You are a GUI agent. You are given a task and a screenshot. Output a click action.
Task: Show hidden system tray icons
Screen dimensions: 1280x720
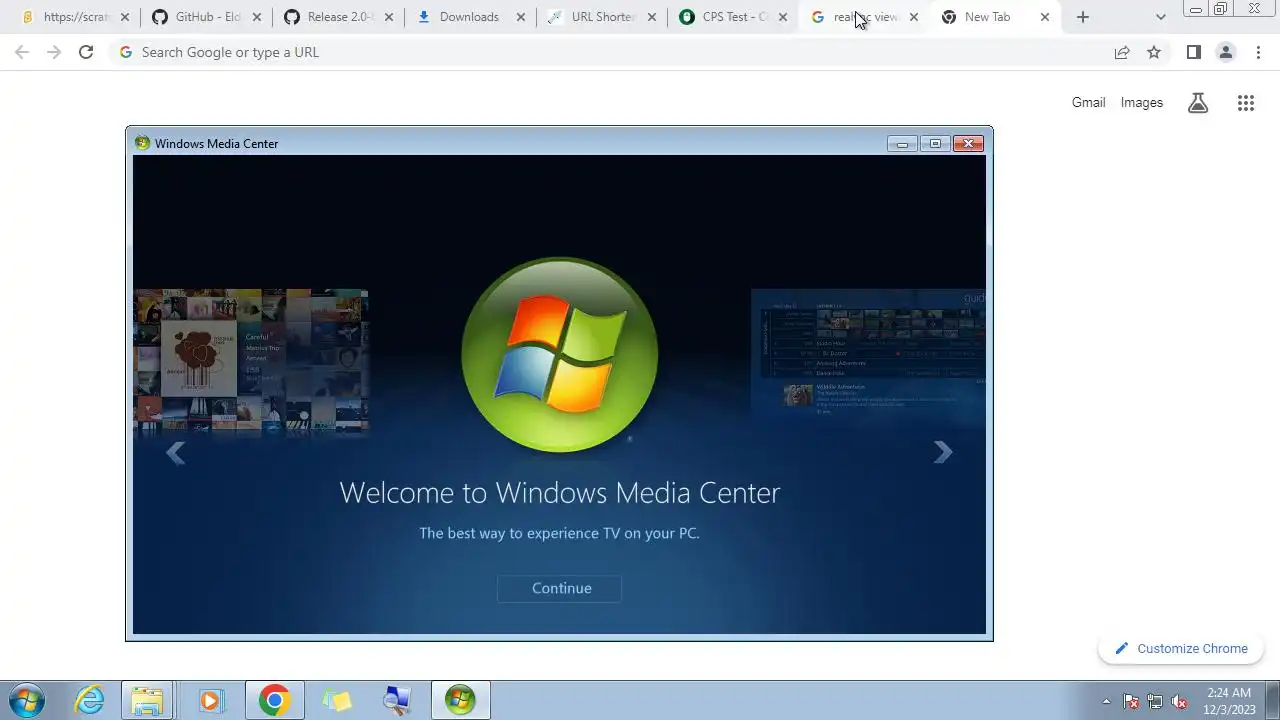click(x=1106, y=701)
